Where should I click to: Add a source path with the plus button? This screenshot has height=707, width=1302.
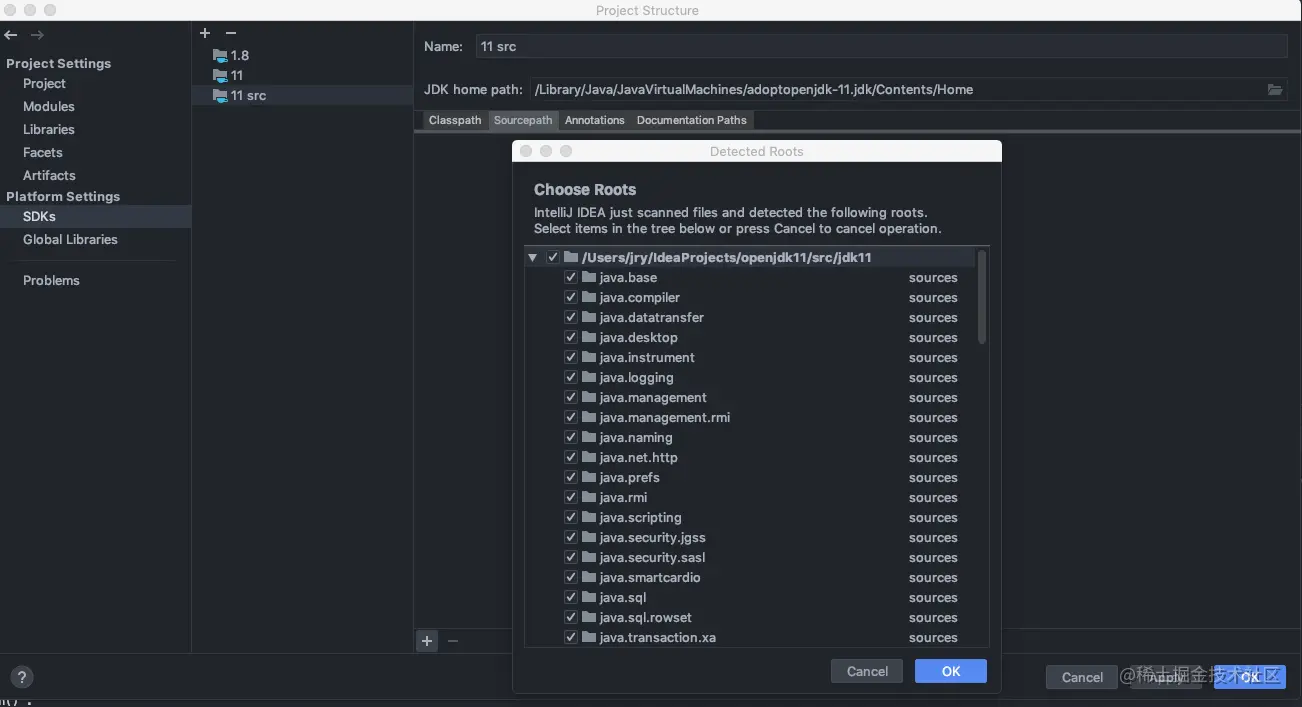click(427, 641)
